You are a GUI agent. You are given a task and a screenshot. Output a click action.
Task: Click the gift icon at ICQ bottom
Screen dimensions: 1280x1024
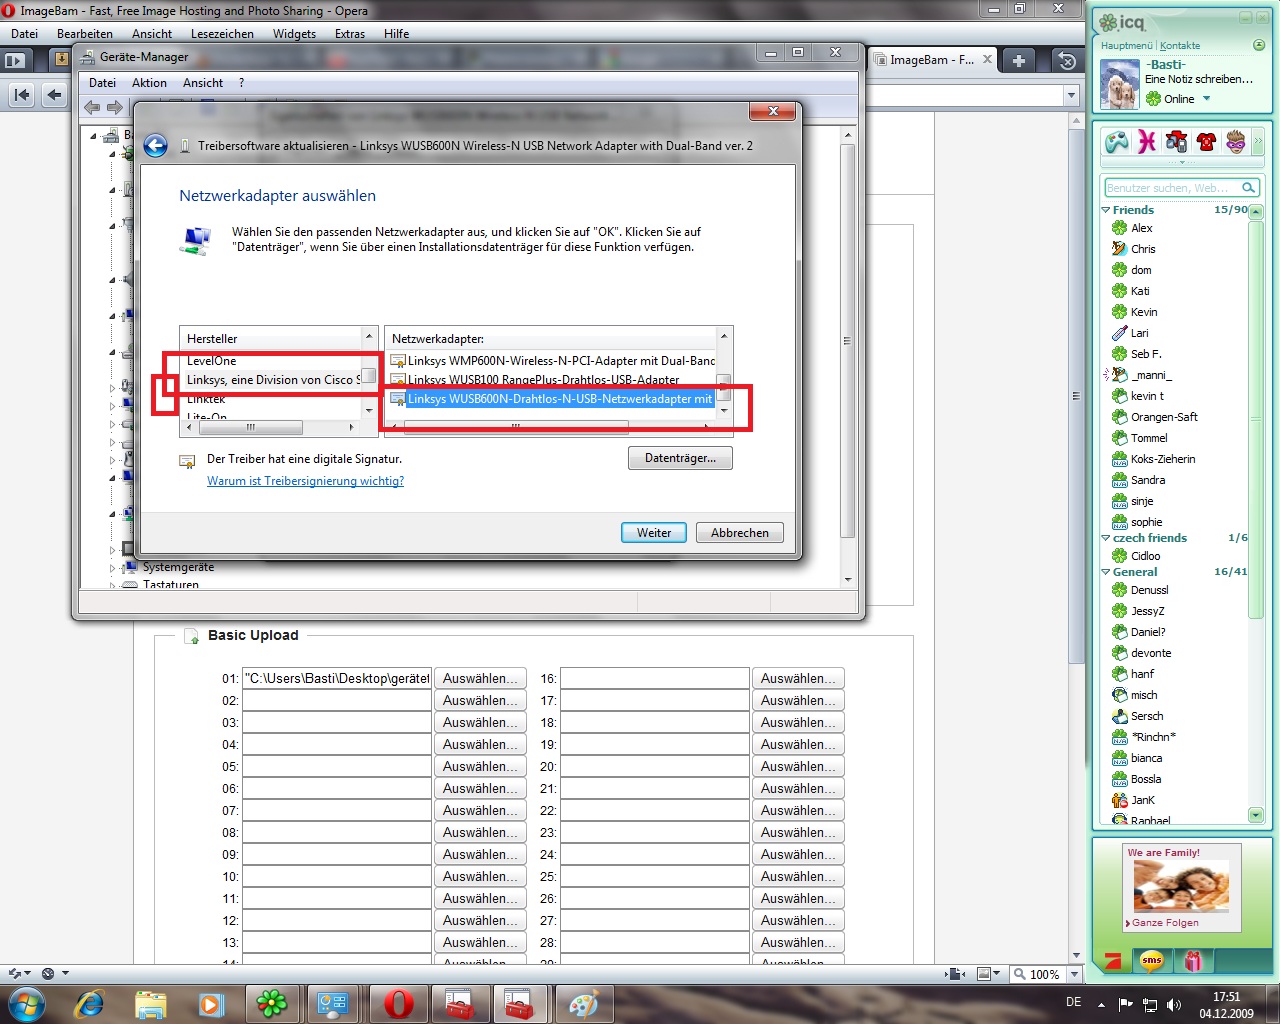[x=1192, y=961]
